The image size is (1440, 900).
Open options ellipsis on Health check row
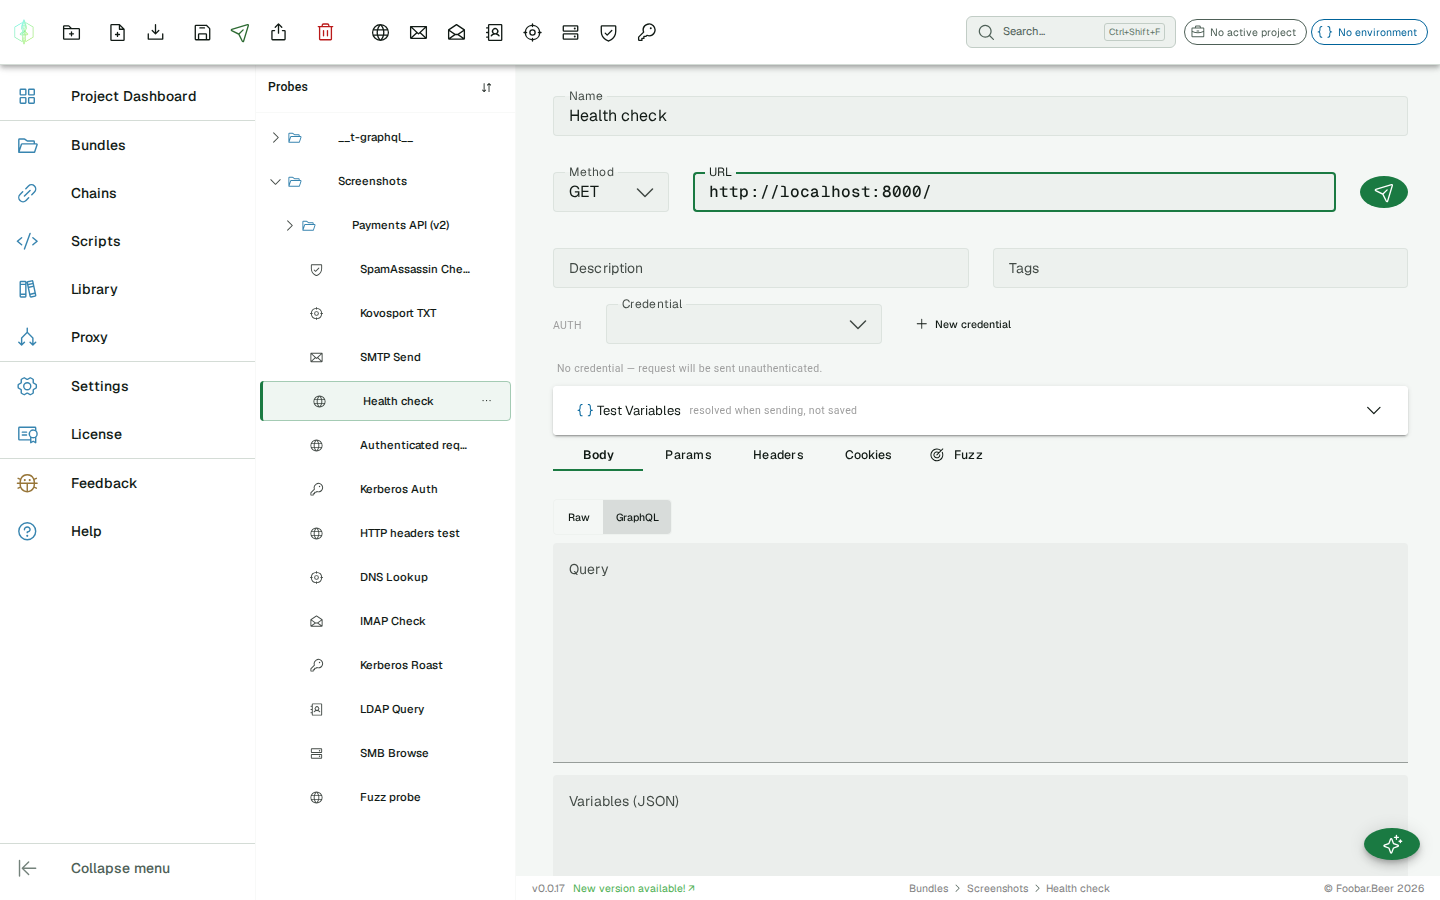(486, 401)
